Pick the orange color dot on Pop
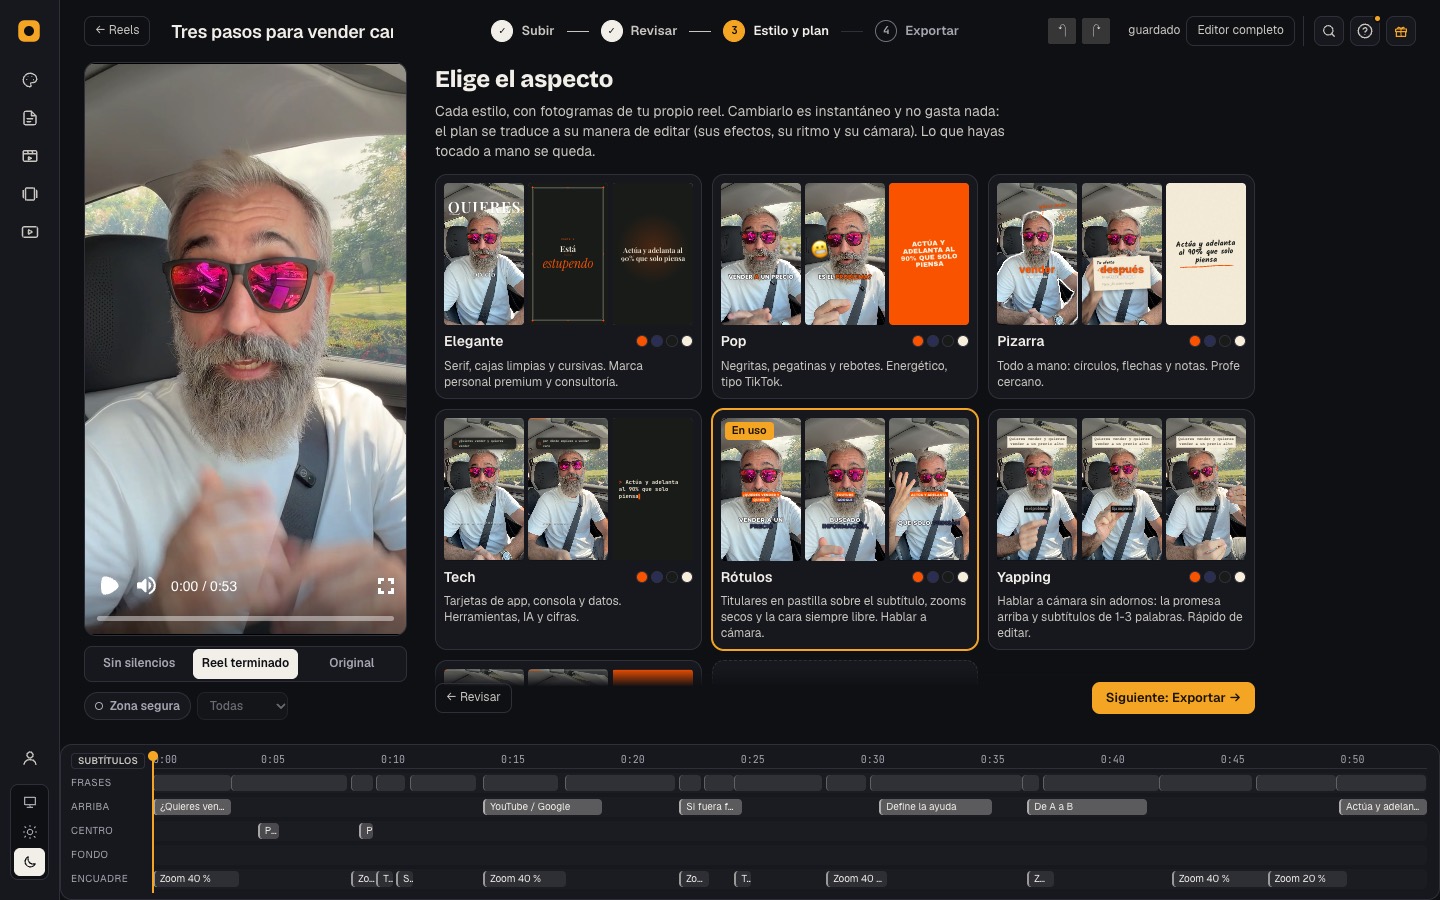This screenshot has width=1440, height=900. click(918, 341)
